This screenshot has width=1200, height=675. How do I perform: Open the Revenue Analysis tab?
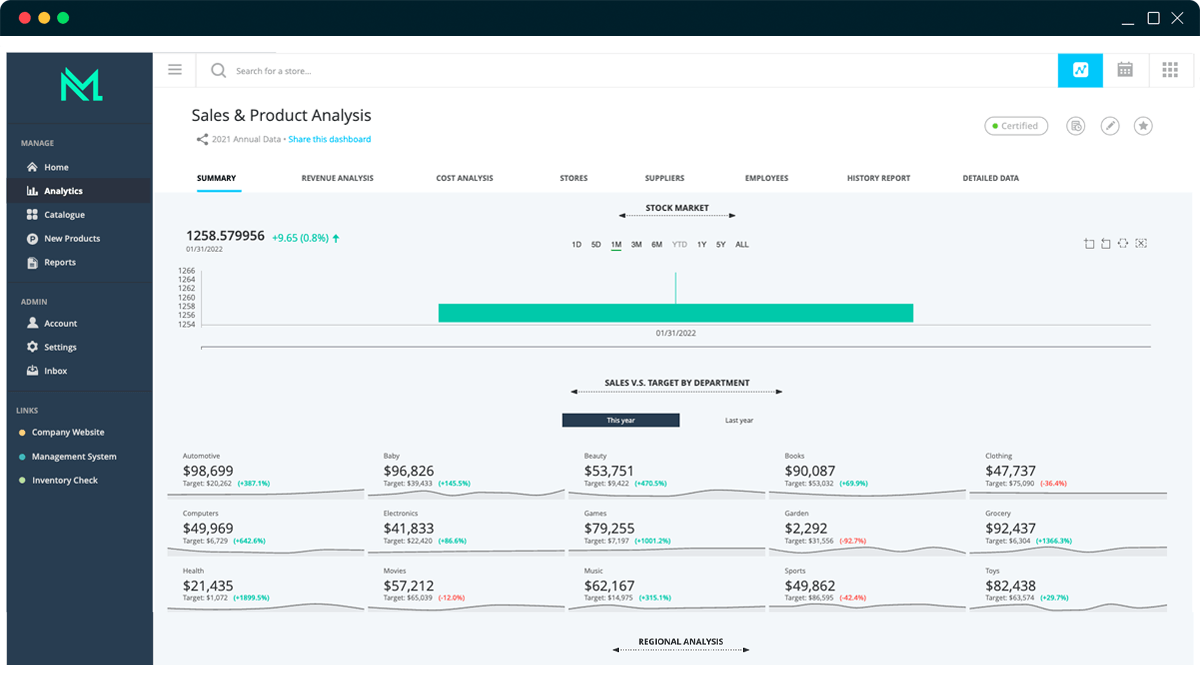point(337,178)
